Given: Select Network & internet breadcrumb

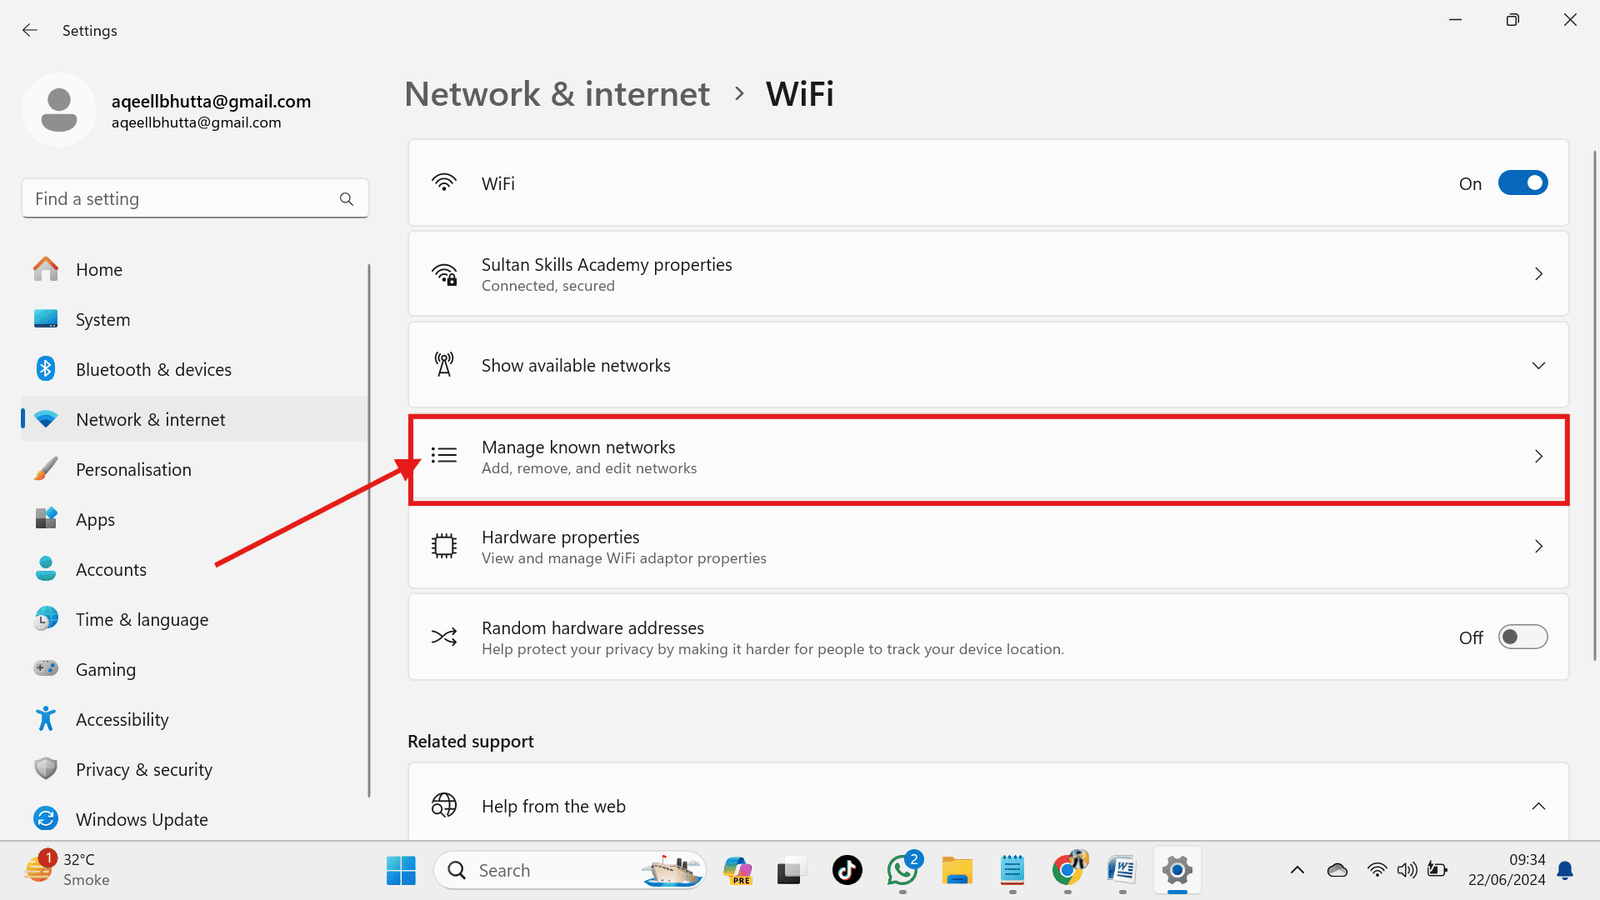Looking at the screenshot, I should click(x=557, y=93).
